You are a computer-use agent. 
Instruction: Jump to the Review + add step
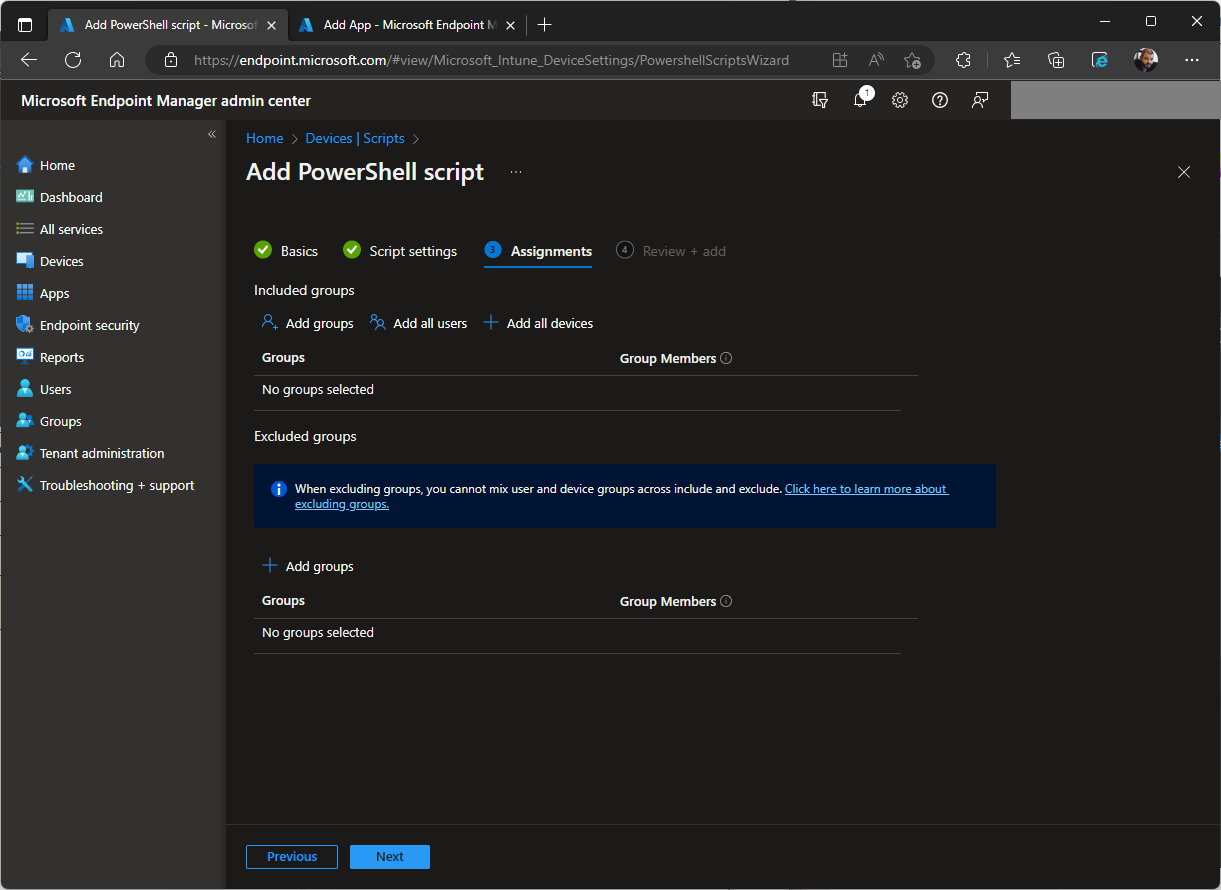671,251
